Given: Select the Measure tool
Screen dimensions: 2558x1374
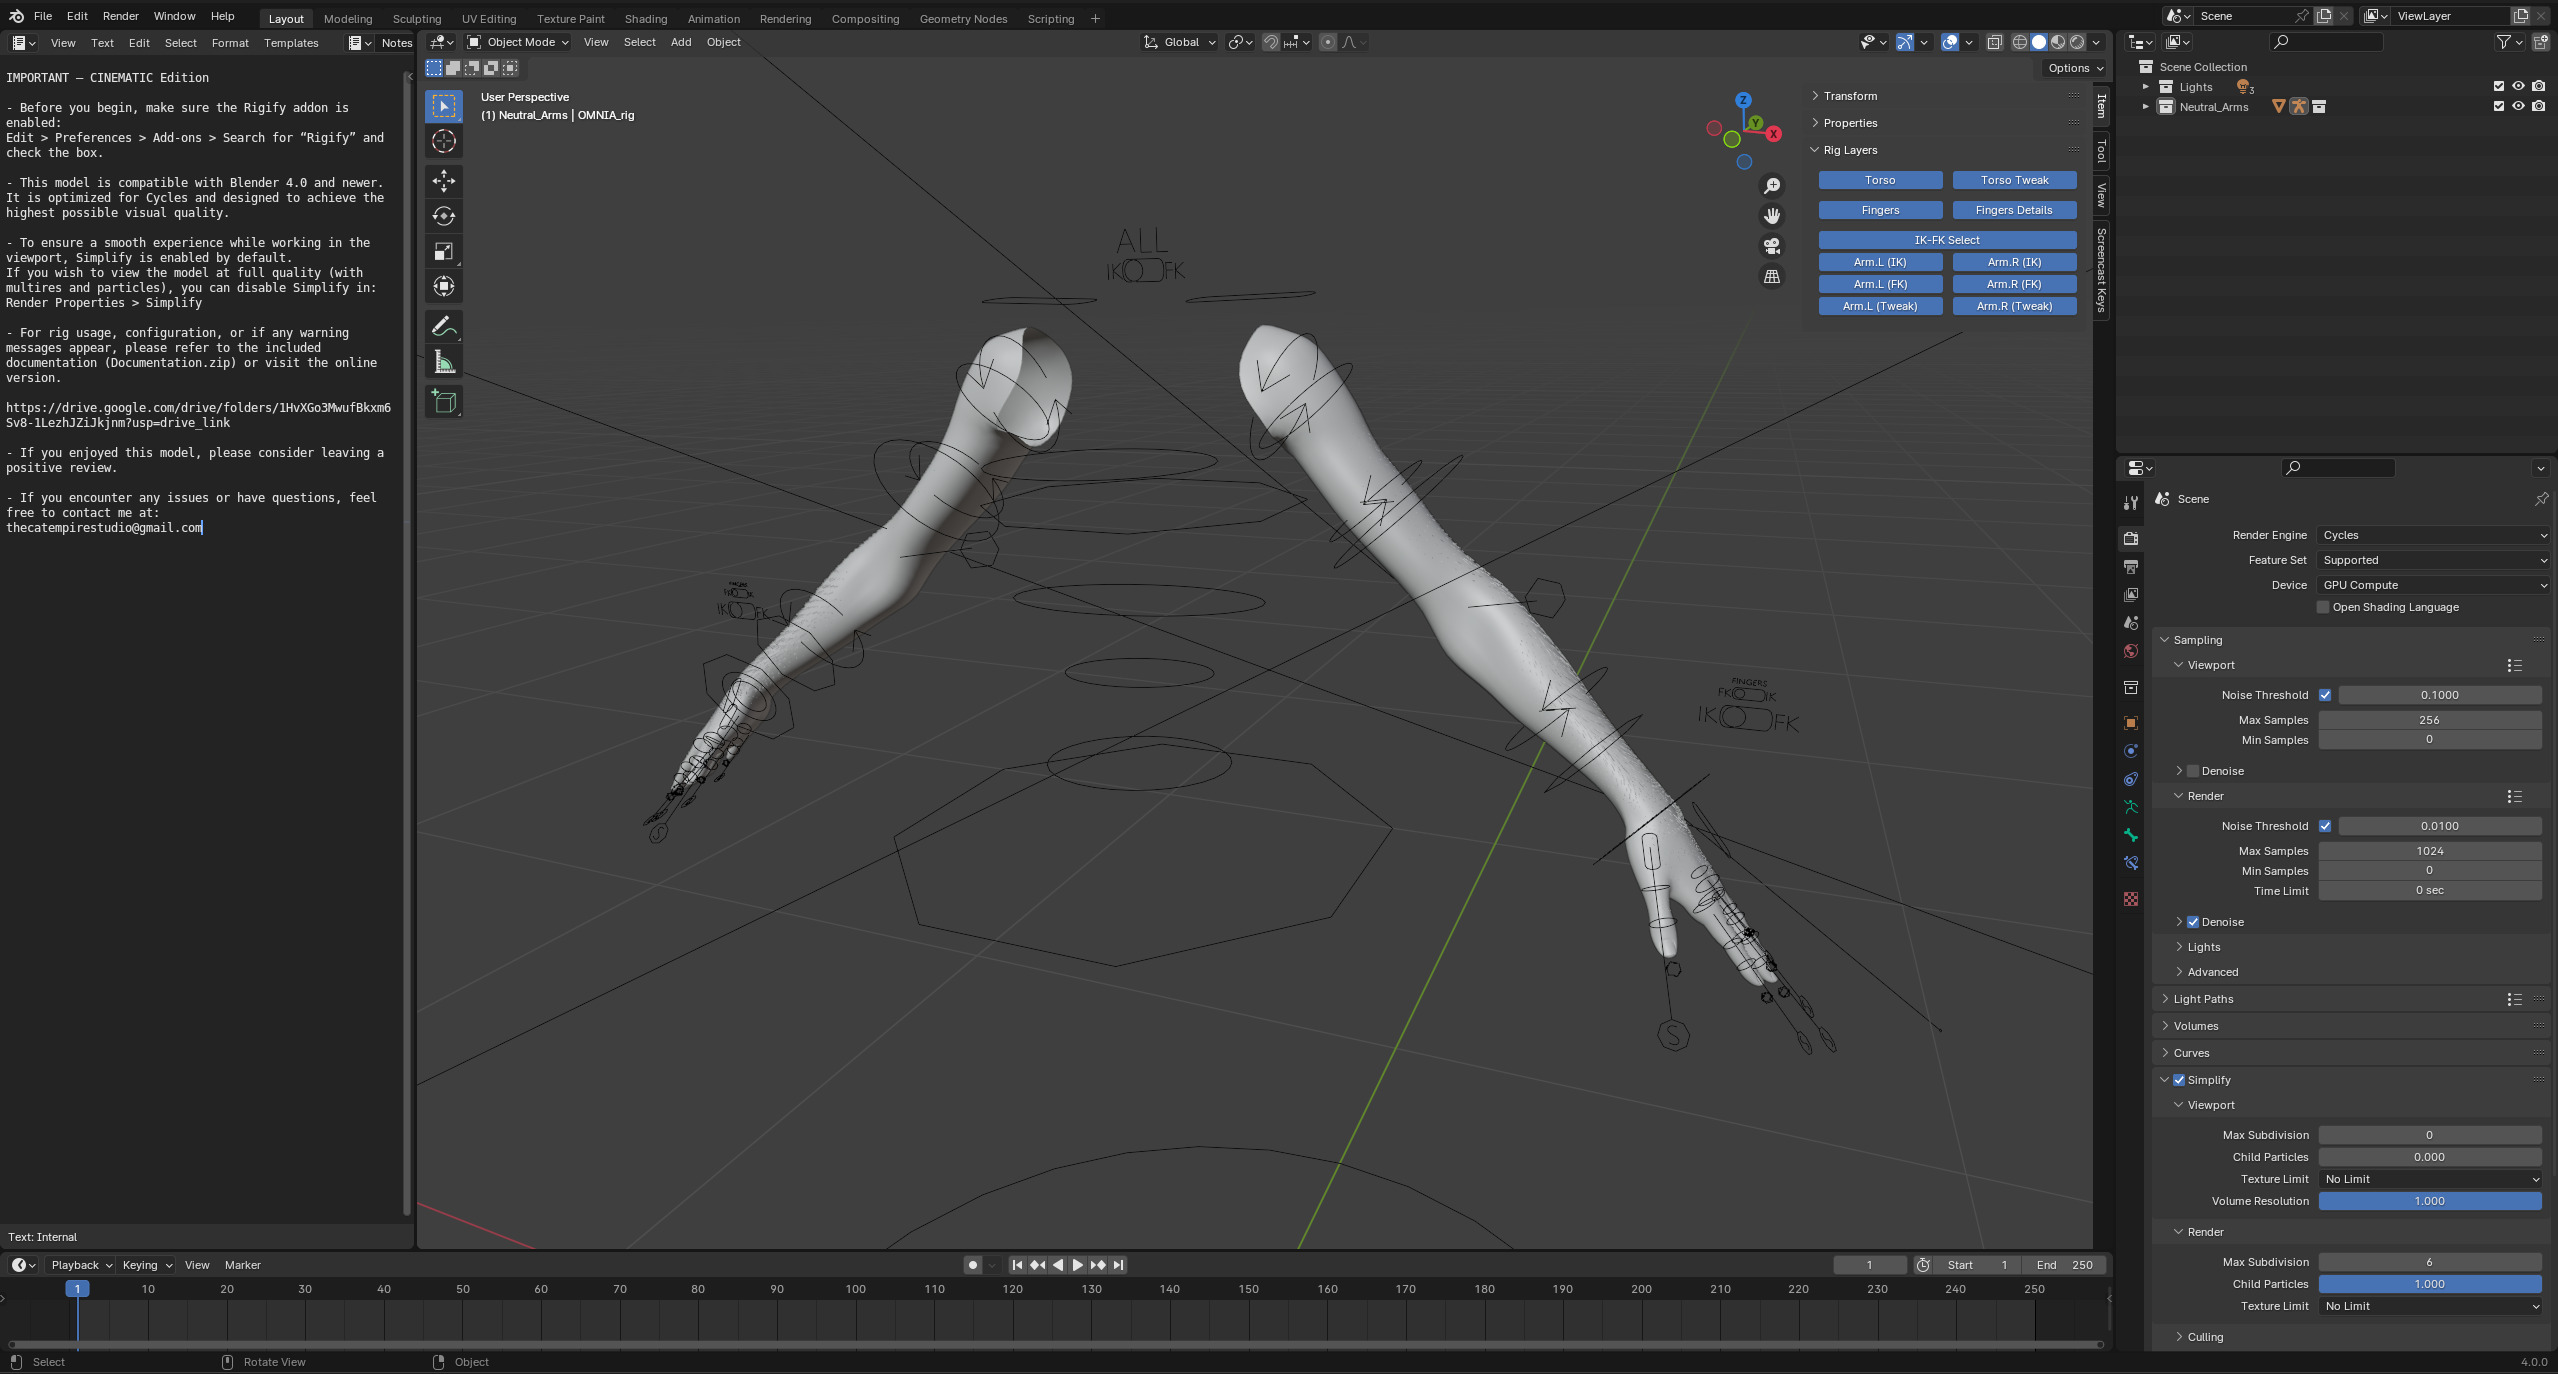Looking at the screenshot, I should [x=444, y=362].
